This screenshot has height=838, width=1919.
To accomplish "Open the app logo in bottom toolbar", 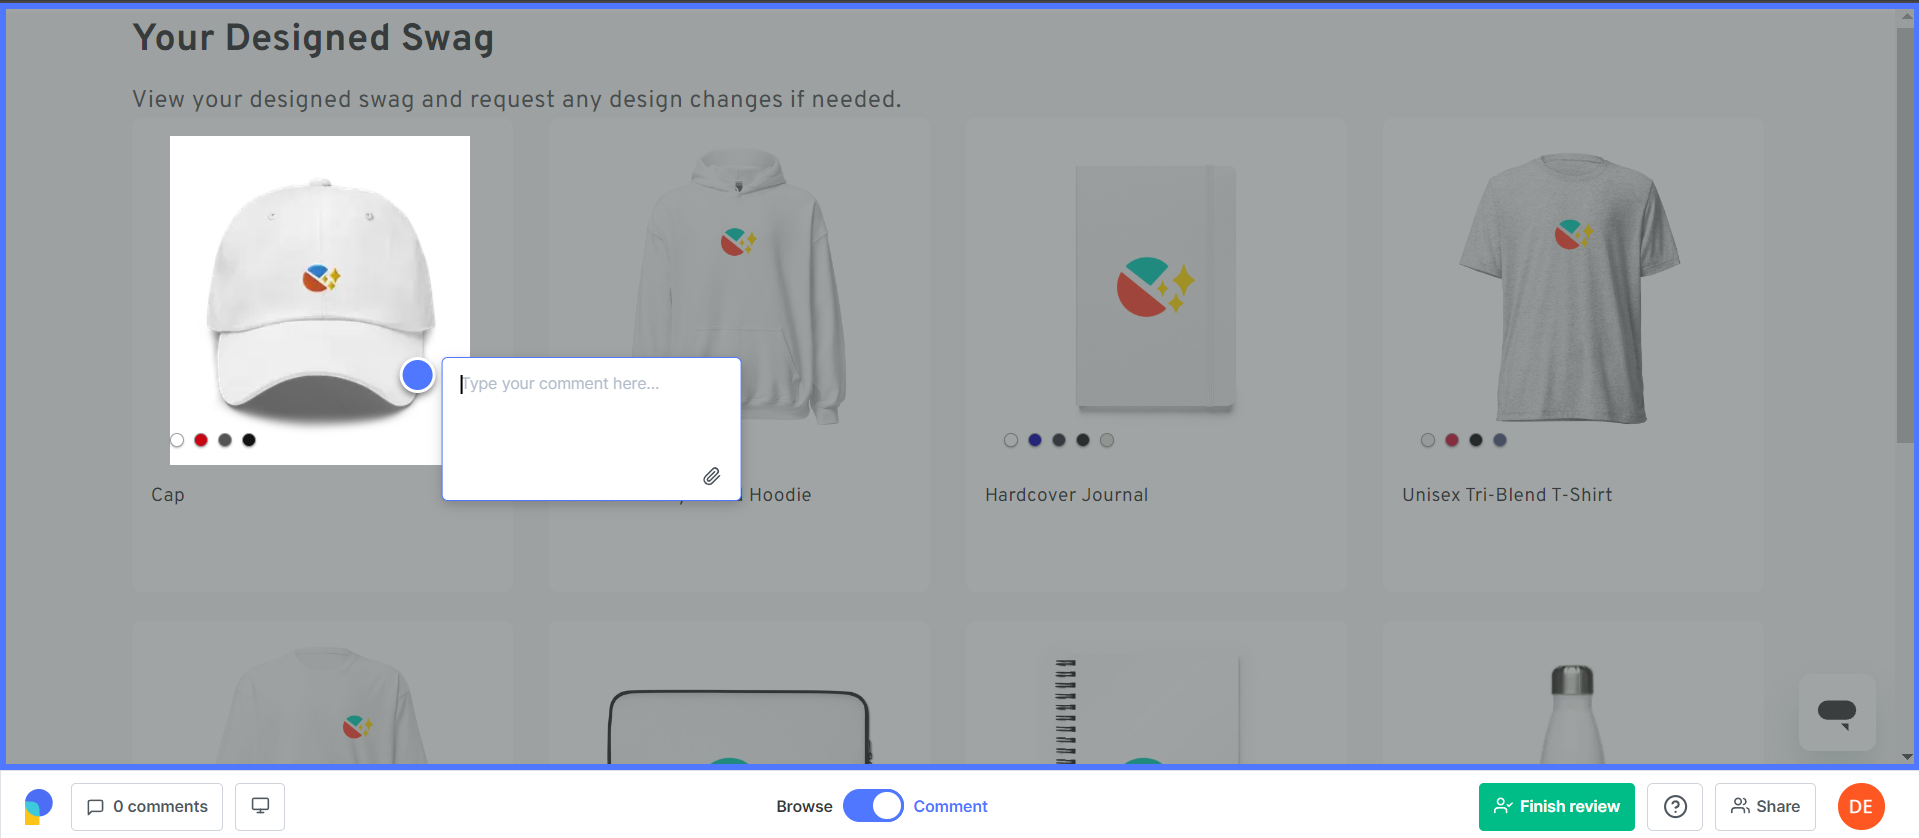I will coord(38,807).
